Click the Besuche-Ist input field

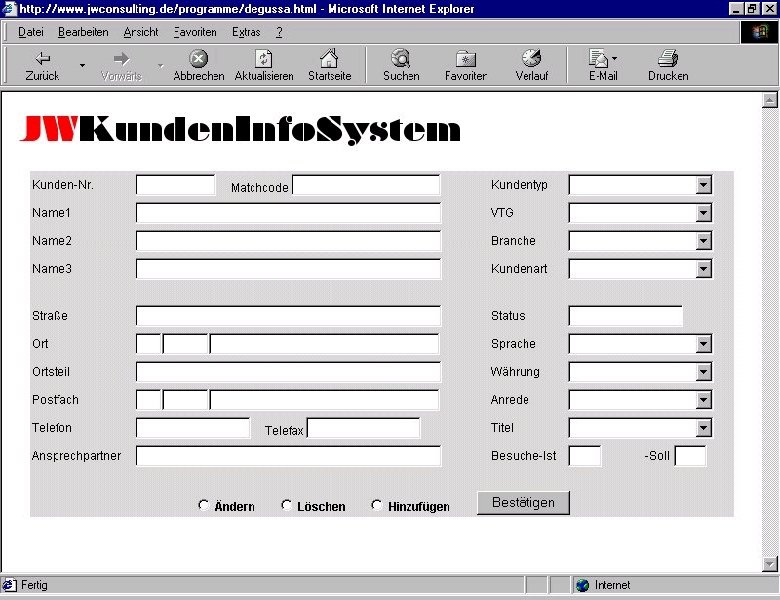click(585, 456)
